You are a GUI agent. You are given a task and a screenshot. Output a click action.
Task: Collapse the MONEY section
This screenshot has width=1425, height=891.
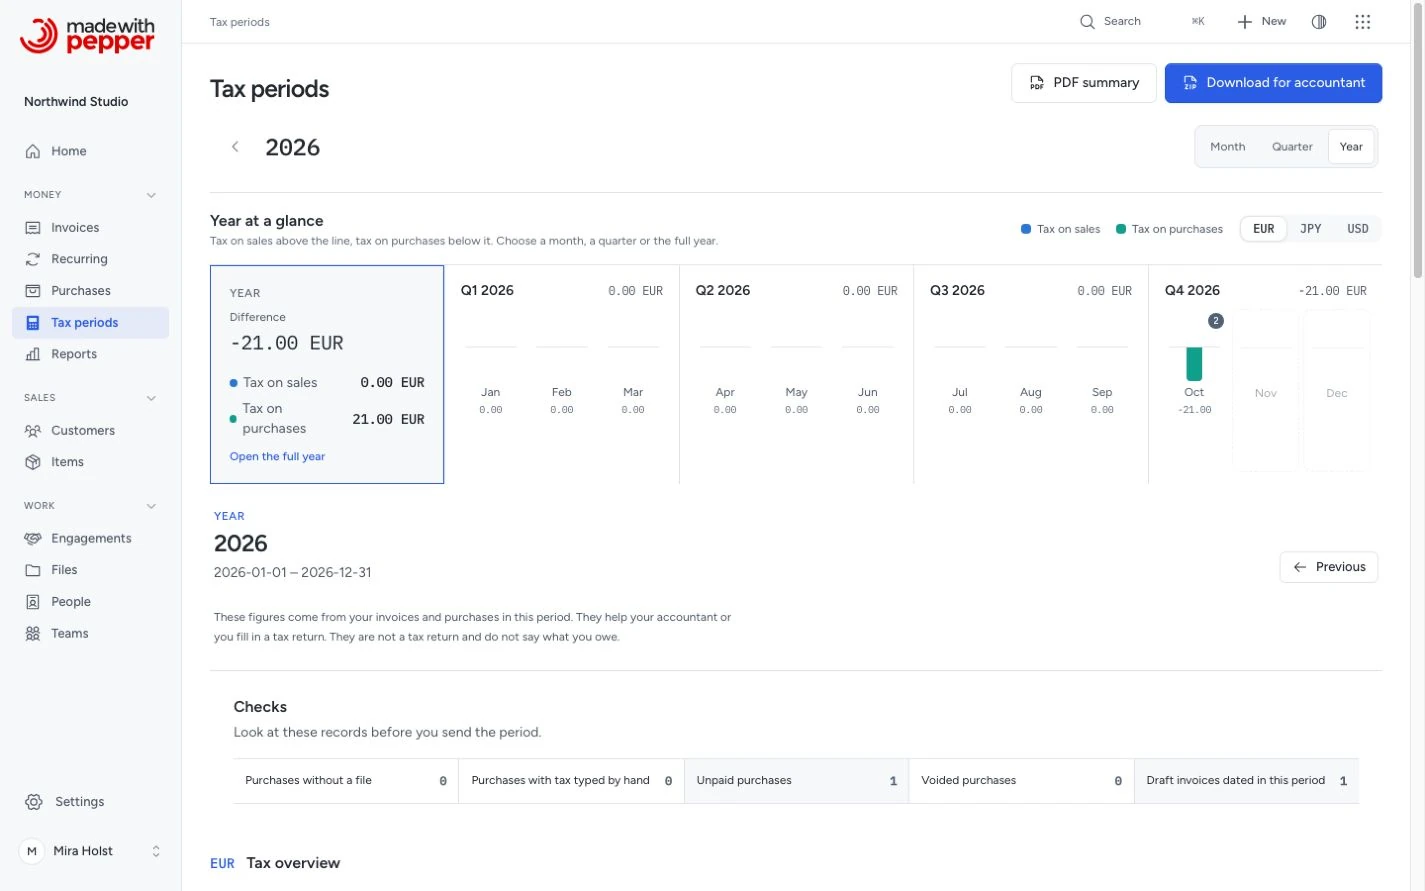(x=151, y=195)
